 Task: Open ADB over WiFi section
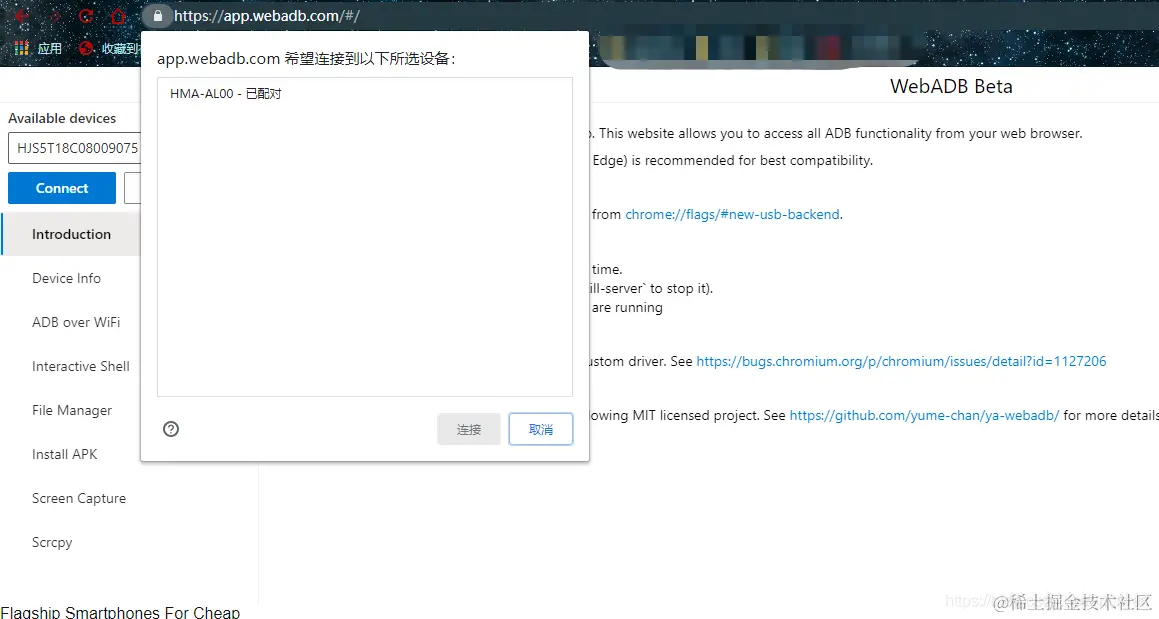pyautogui.click(x=75, y=322)
